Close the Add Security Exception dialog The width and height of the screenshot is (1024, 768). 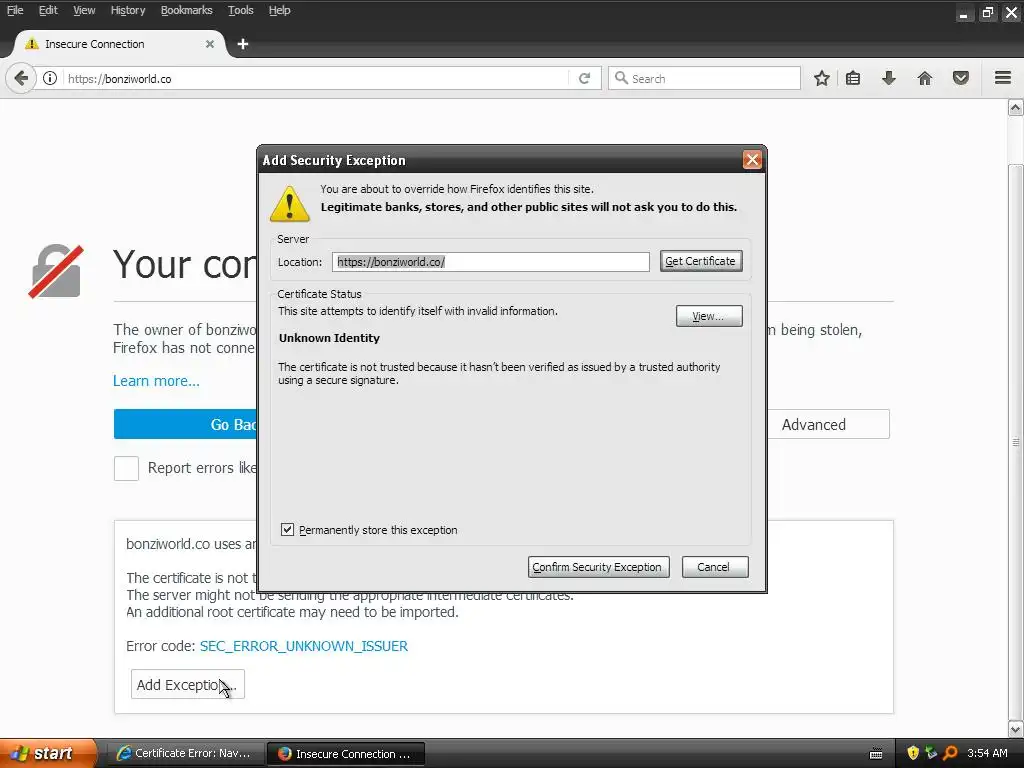tap(752, 160)
